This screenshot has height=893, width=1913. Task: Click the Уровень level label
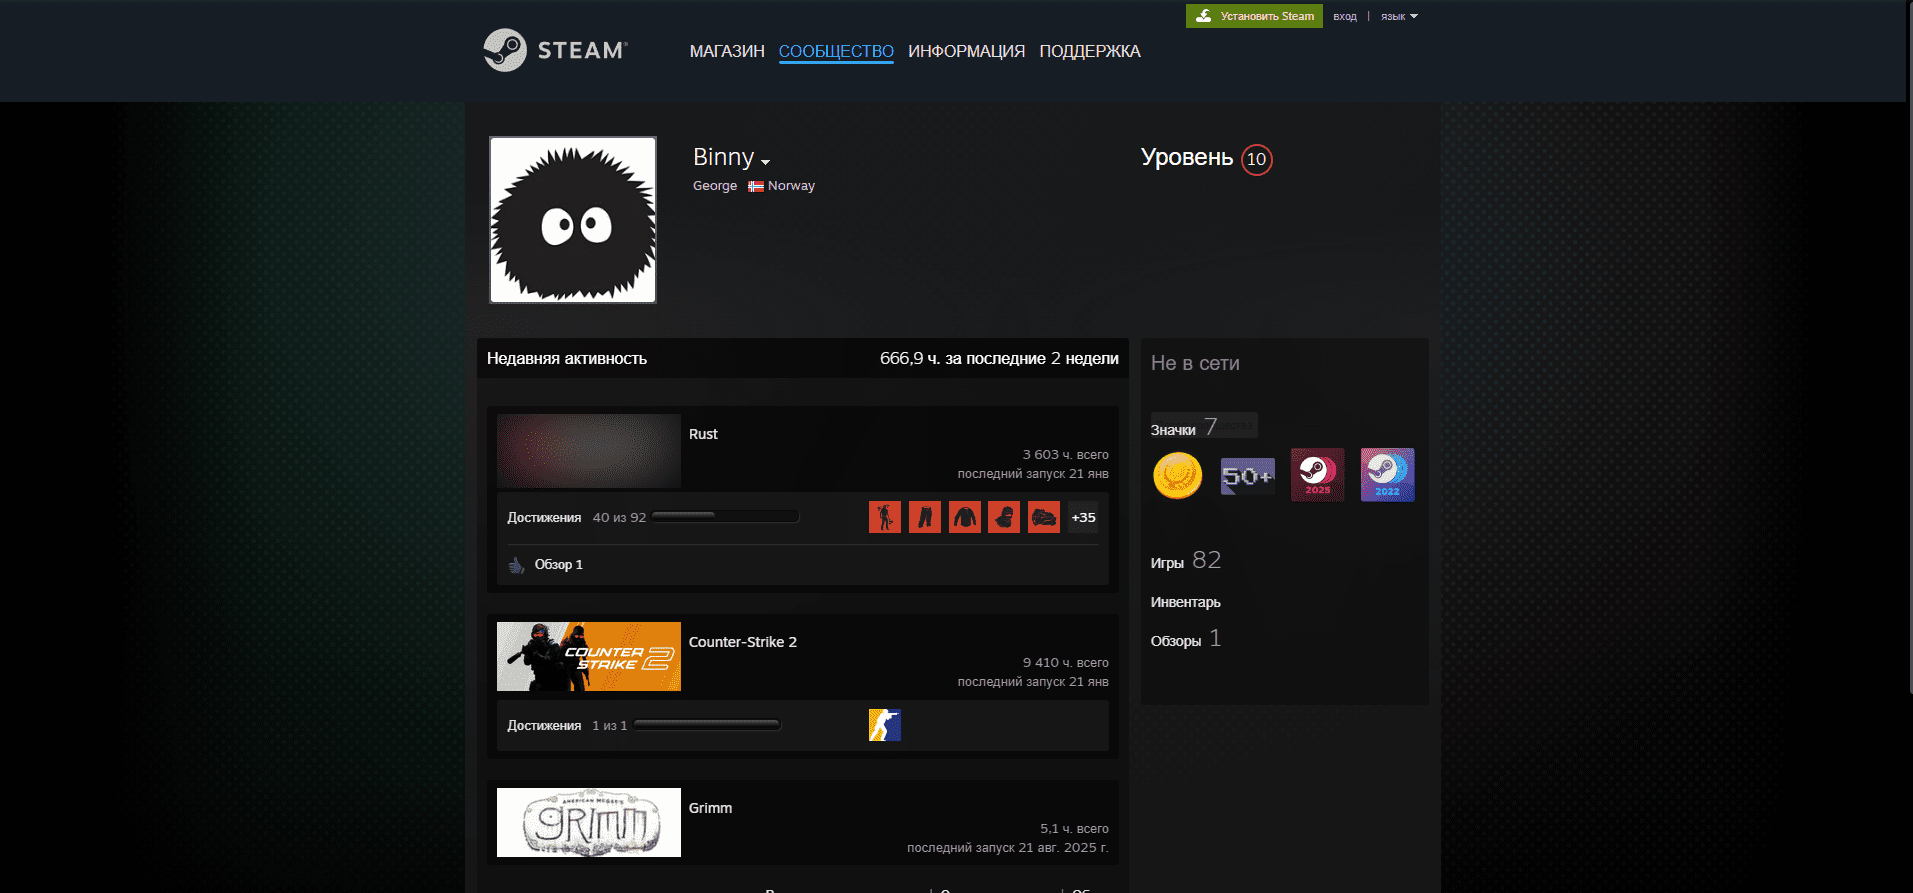click(1187, 158)
